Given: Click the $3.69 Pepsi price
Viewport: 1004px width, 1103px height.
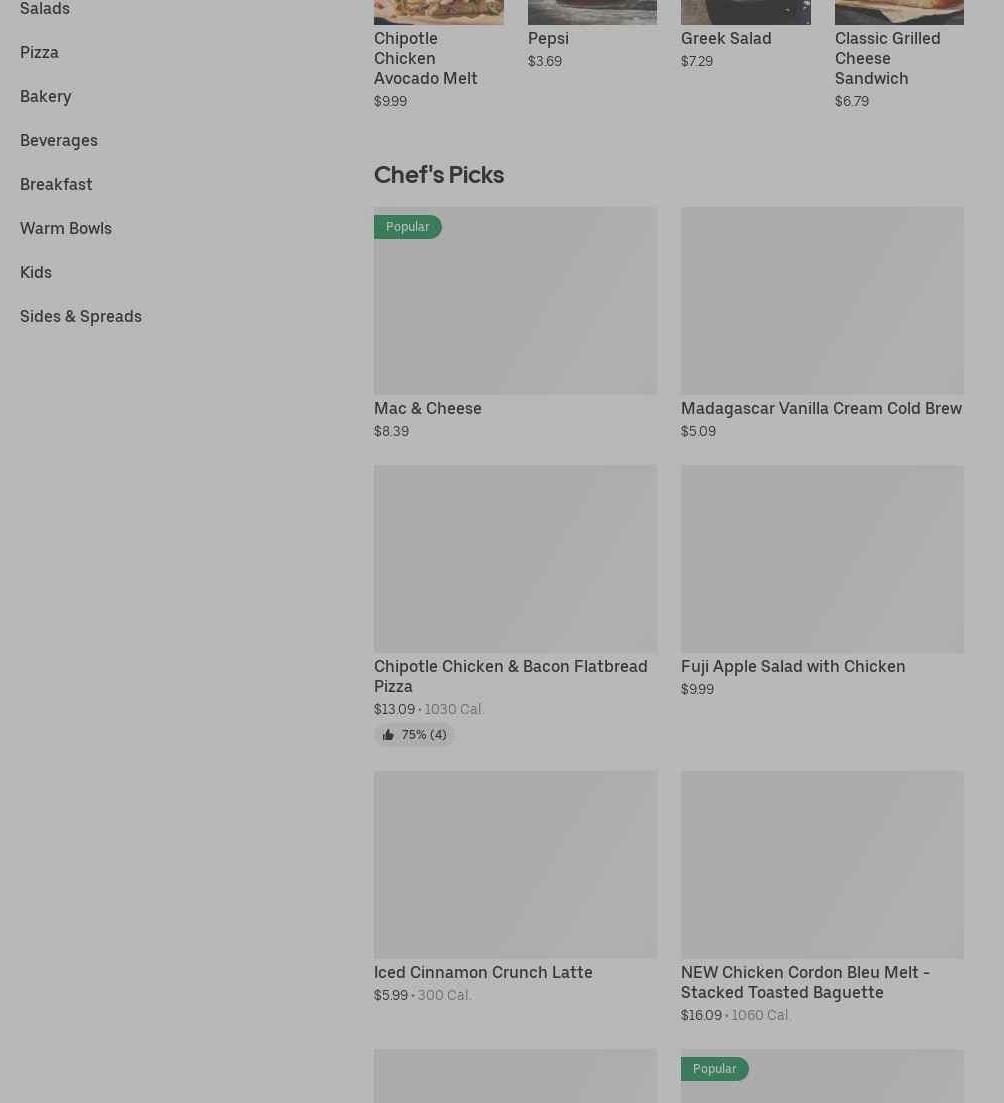Looking at the screenshot, I should (x=545, y=61).
